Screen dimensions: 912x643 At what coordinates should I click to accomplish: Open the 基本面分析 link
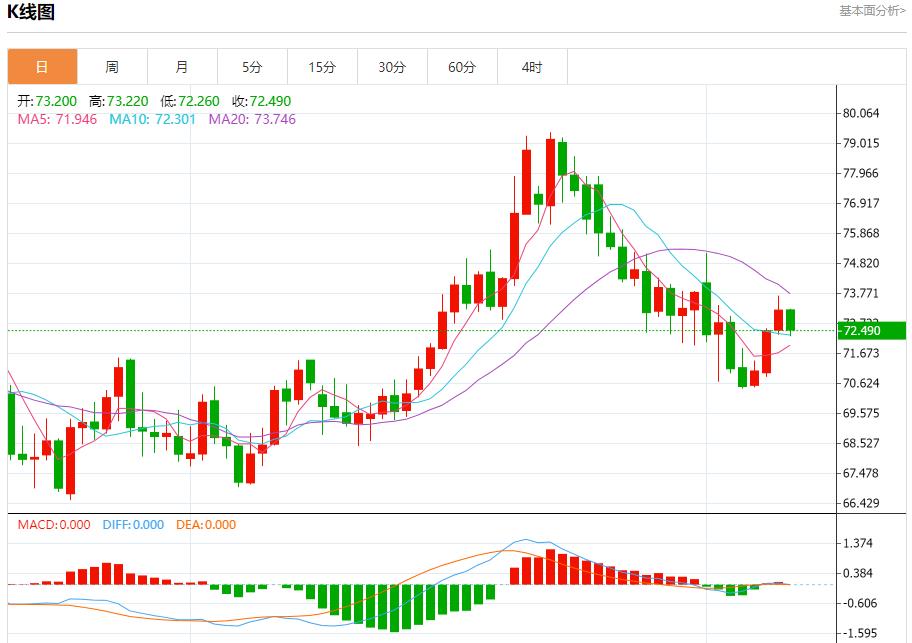point(872,11)
